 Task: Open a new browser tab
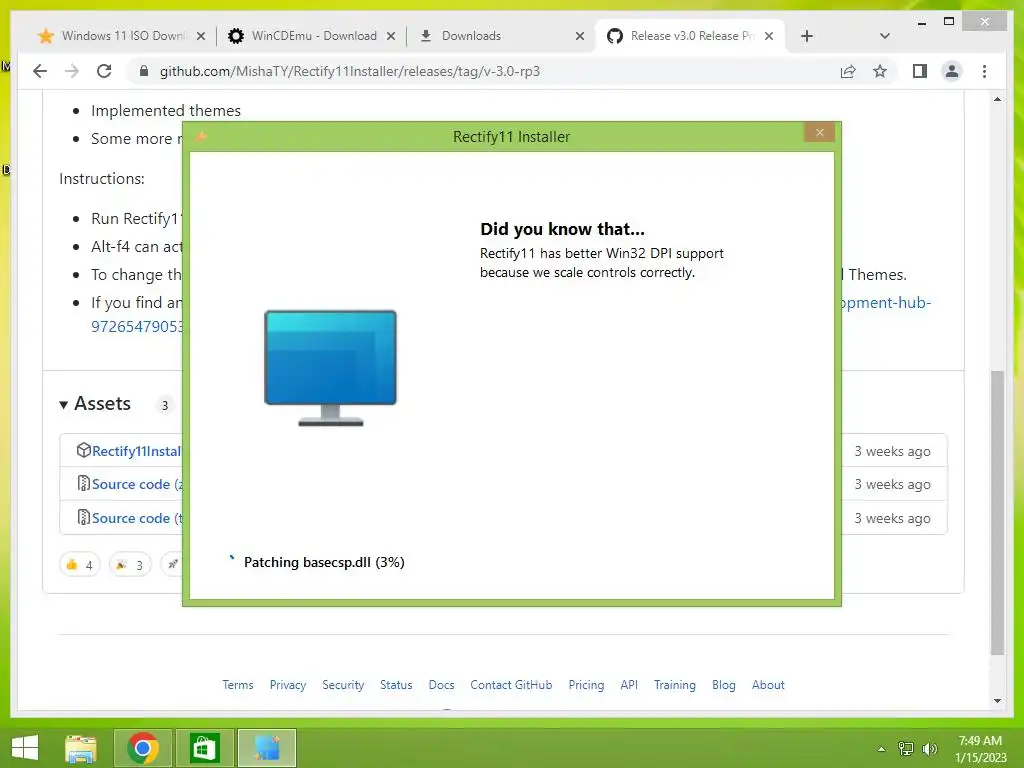807,36
